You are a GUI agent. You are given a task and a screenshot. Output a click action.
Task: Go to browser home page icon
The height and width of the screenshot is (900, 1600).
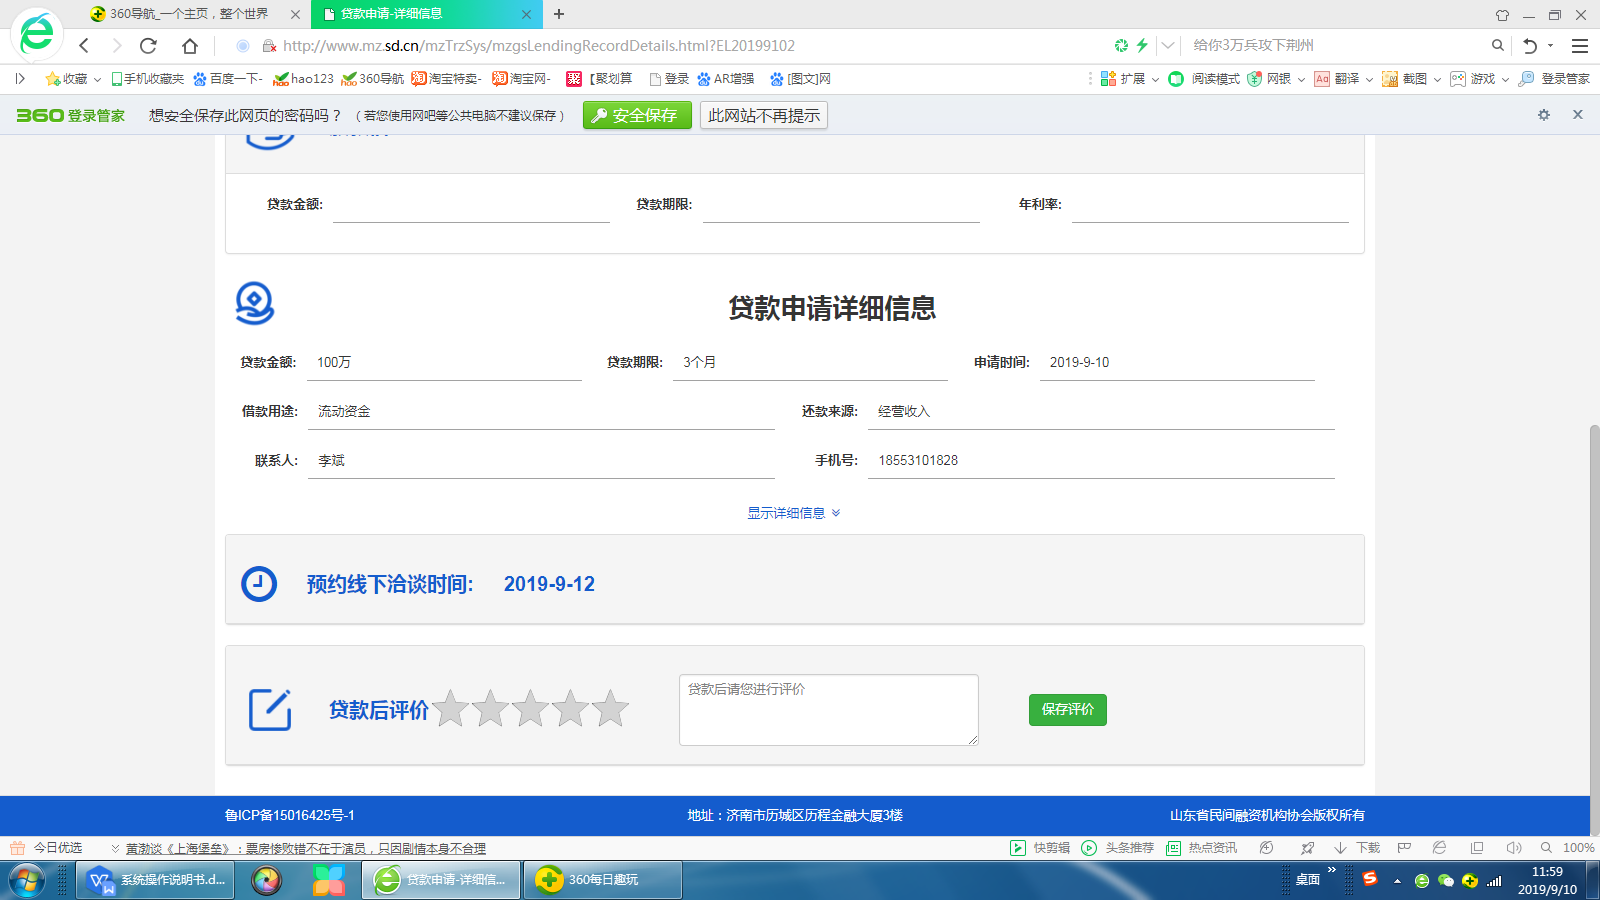(190, 45)
